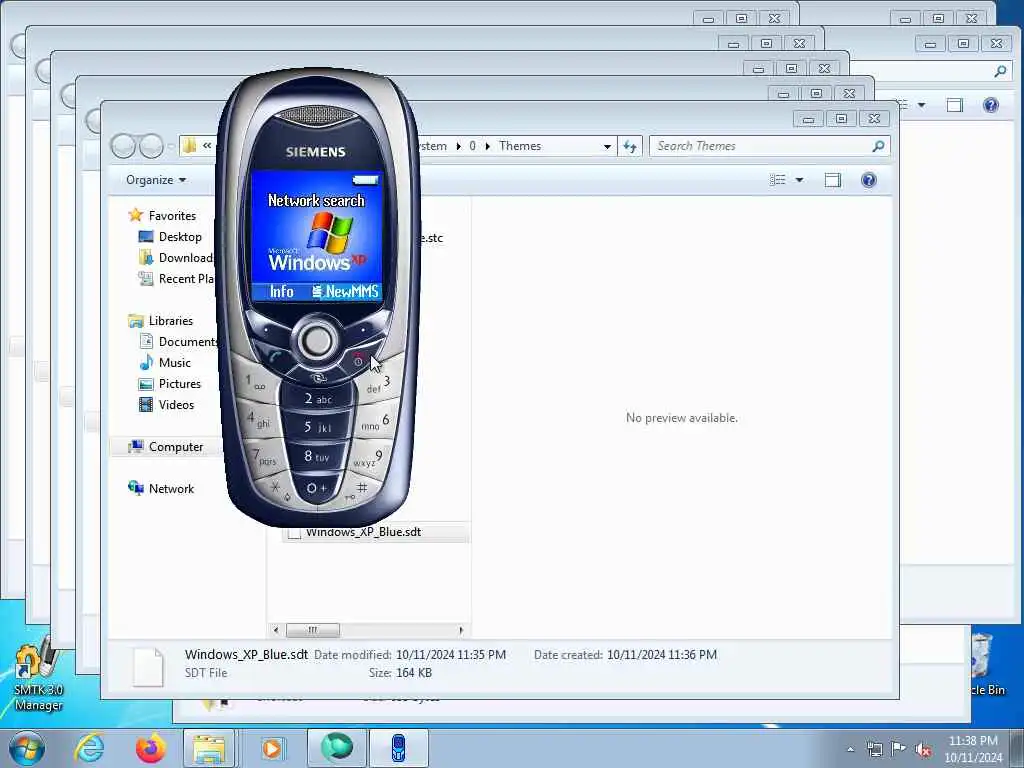1024x768 pixels.
Task: Click search magnifier in the background Explorer window
Action: pyautogui.click(x=1000, y=71)
